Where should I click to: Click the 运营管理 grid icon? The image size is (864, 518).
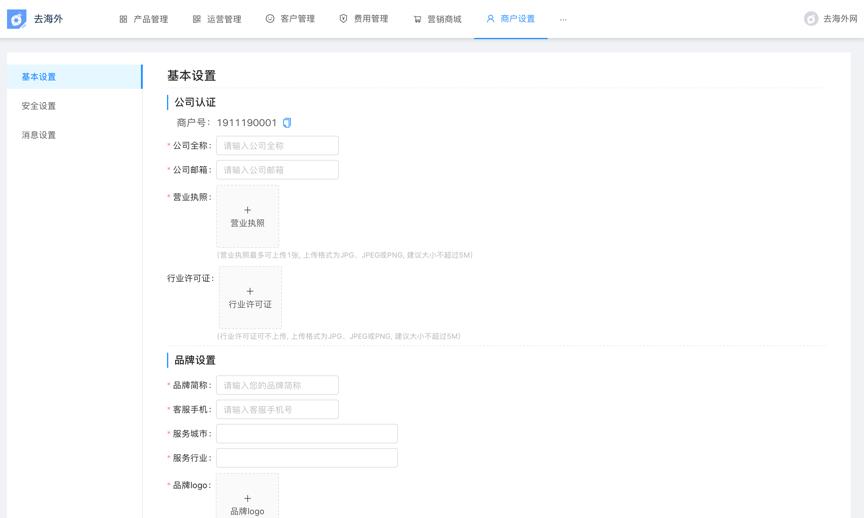pyautogui.click(x=197, y=19)
